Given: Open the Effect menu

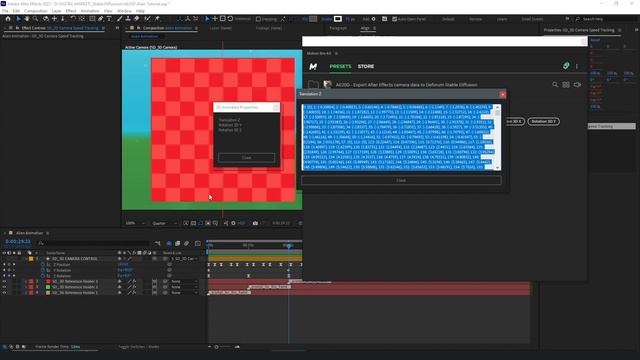Looking at the screenshot, I should 71,11.
